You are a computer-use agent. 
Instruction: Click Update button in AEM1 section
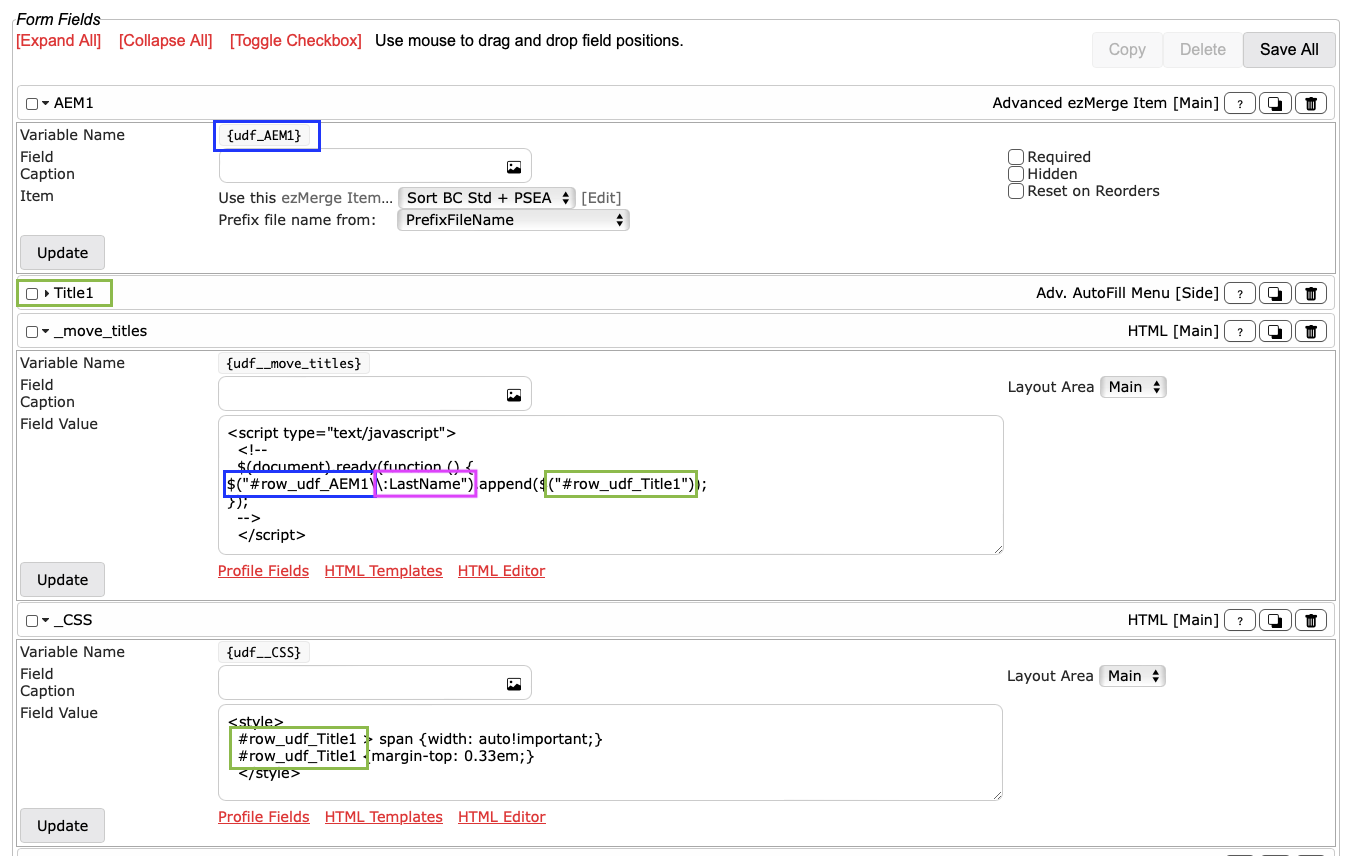point(62,253)
